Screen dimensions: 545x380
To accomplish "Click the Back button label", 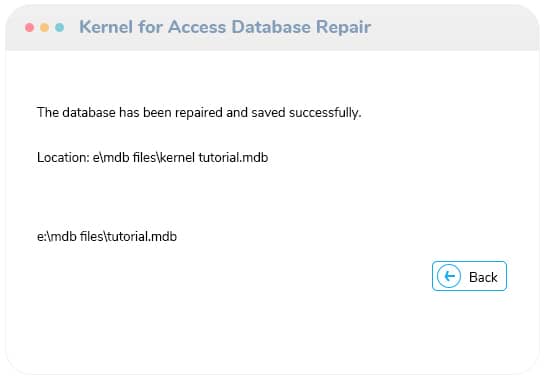I will [483, 277].
